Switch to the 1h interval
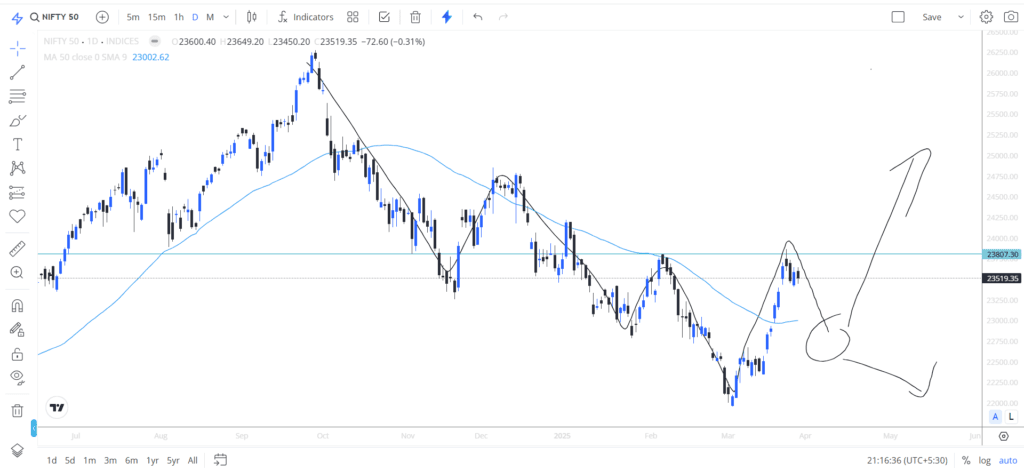The height and width of the screenshot is (471, 1024). click(179, 17)
